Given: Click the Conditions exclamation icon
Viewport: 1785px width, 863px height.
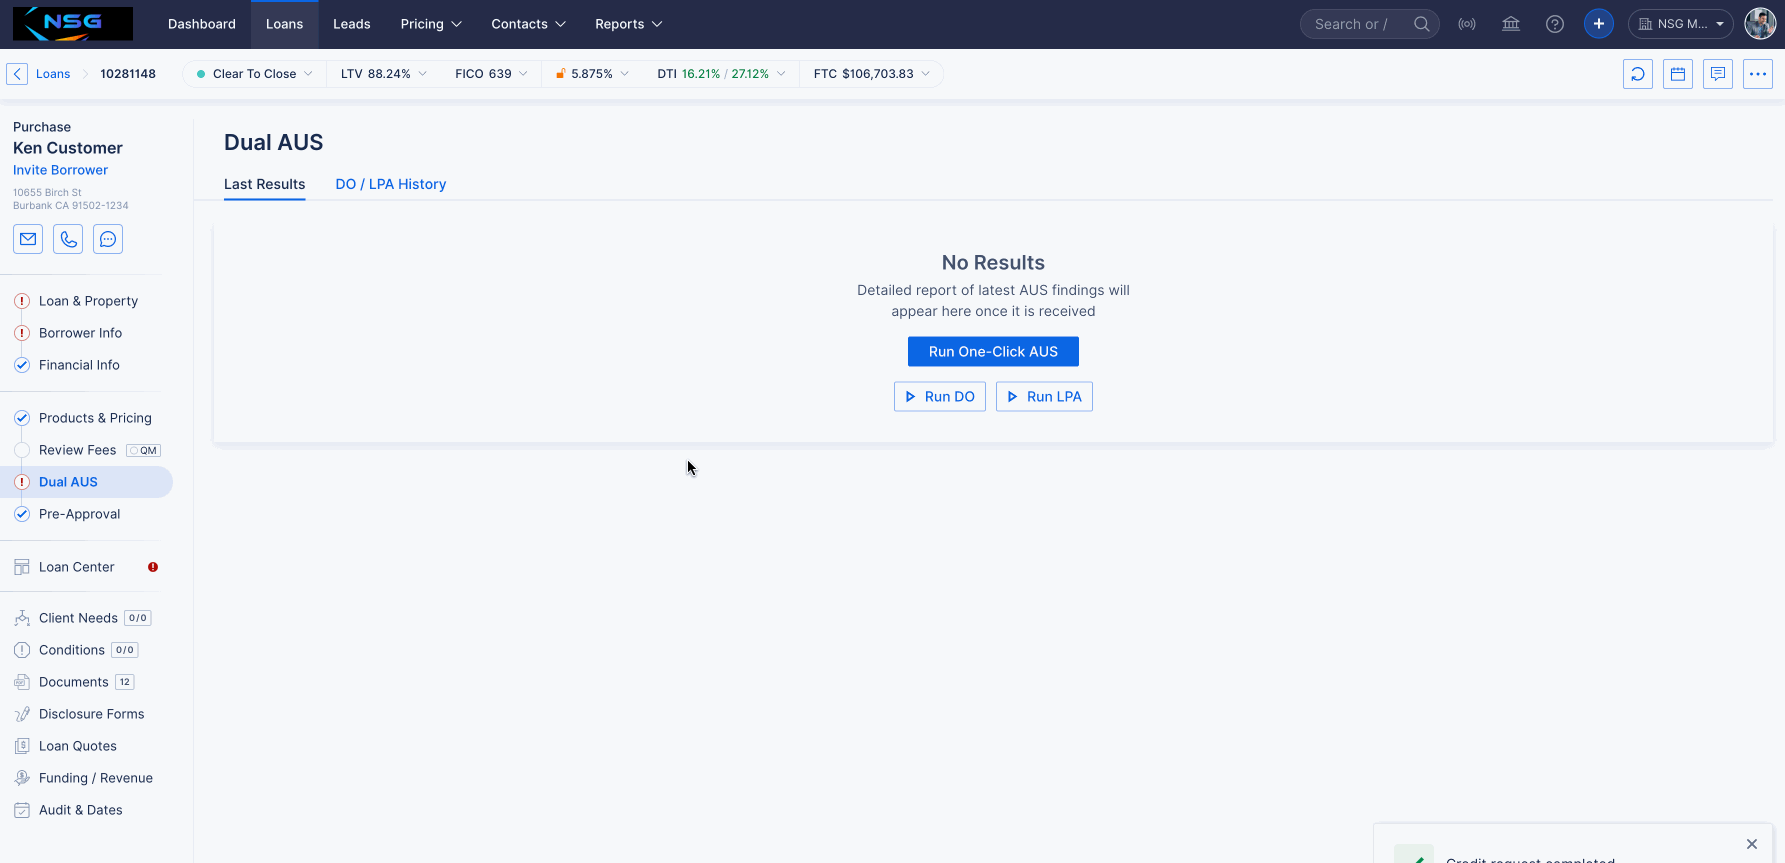Looking at the screenshot, I should (x=22, y=650).
